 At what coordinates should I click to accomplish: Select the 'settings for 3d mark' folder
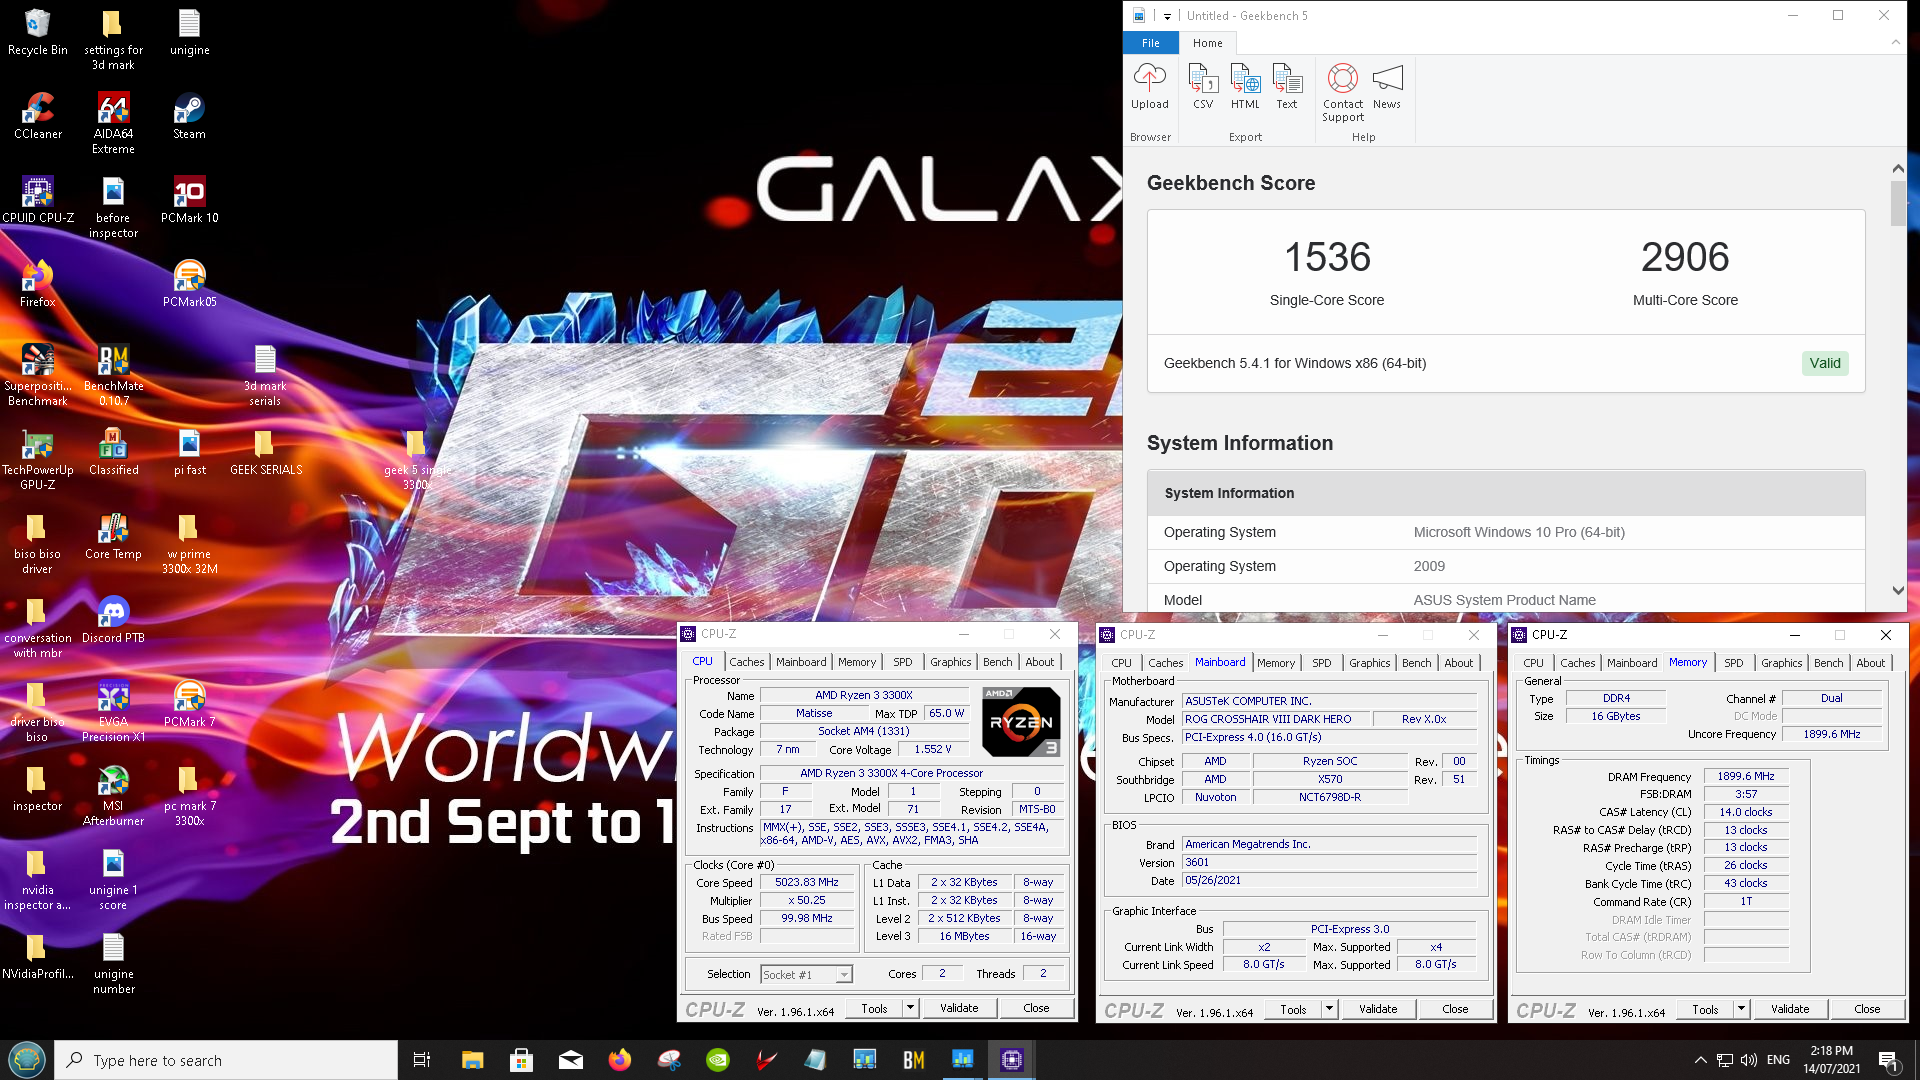113,40
